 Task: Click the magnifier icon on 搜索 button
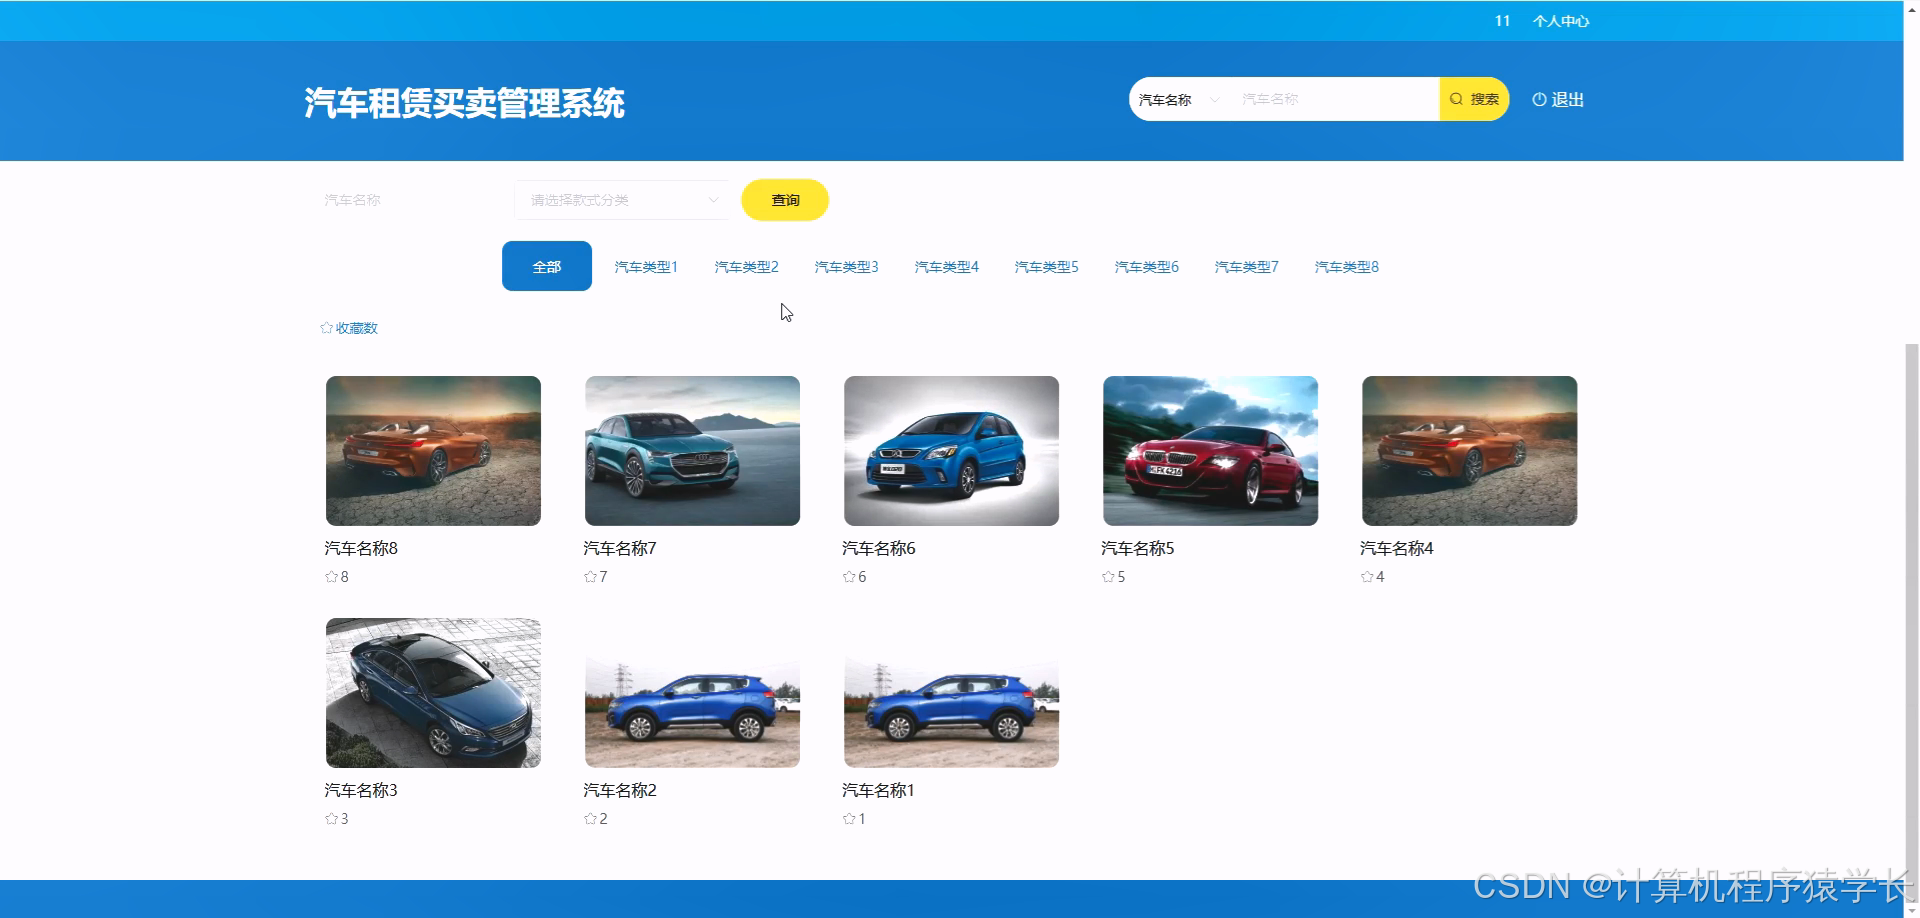(x=1457, y=99)
